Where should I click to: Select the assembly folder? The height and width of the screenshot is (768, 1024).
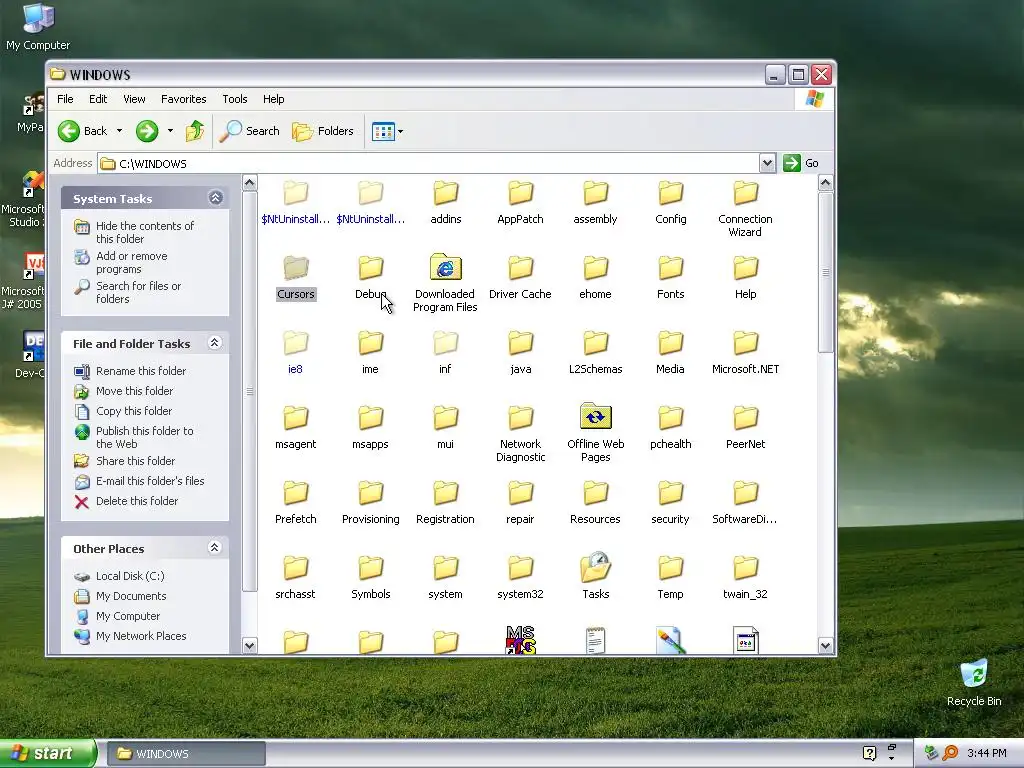596,203
